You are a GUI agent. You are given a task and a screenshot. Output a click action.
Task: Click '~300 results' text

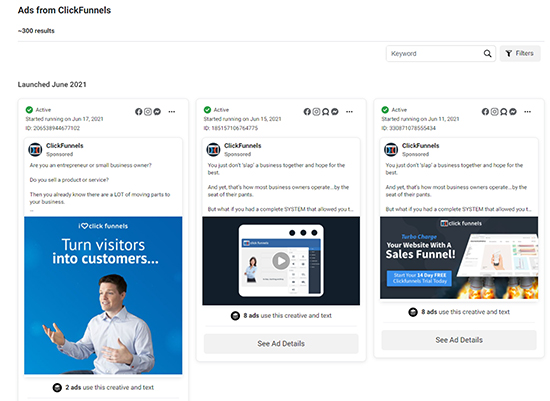36,31
